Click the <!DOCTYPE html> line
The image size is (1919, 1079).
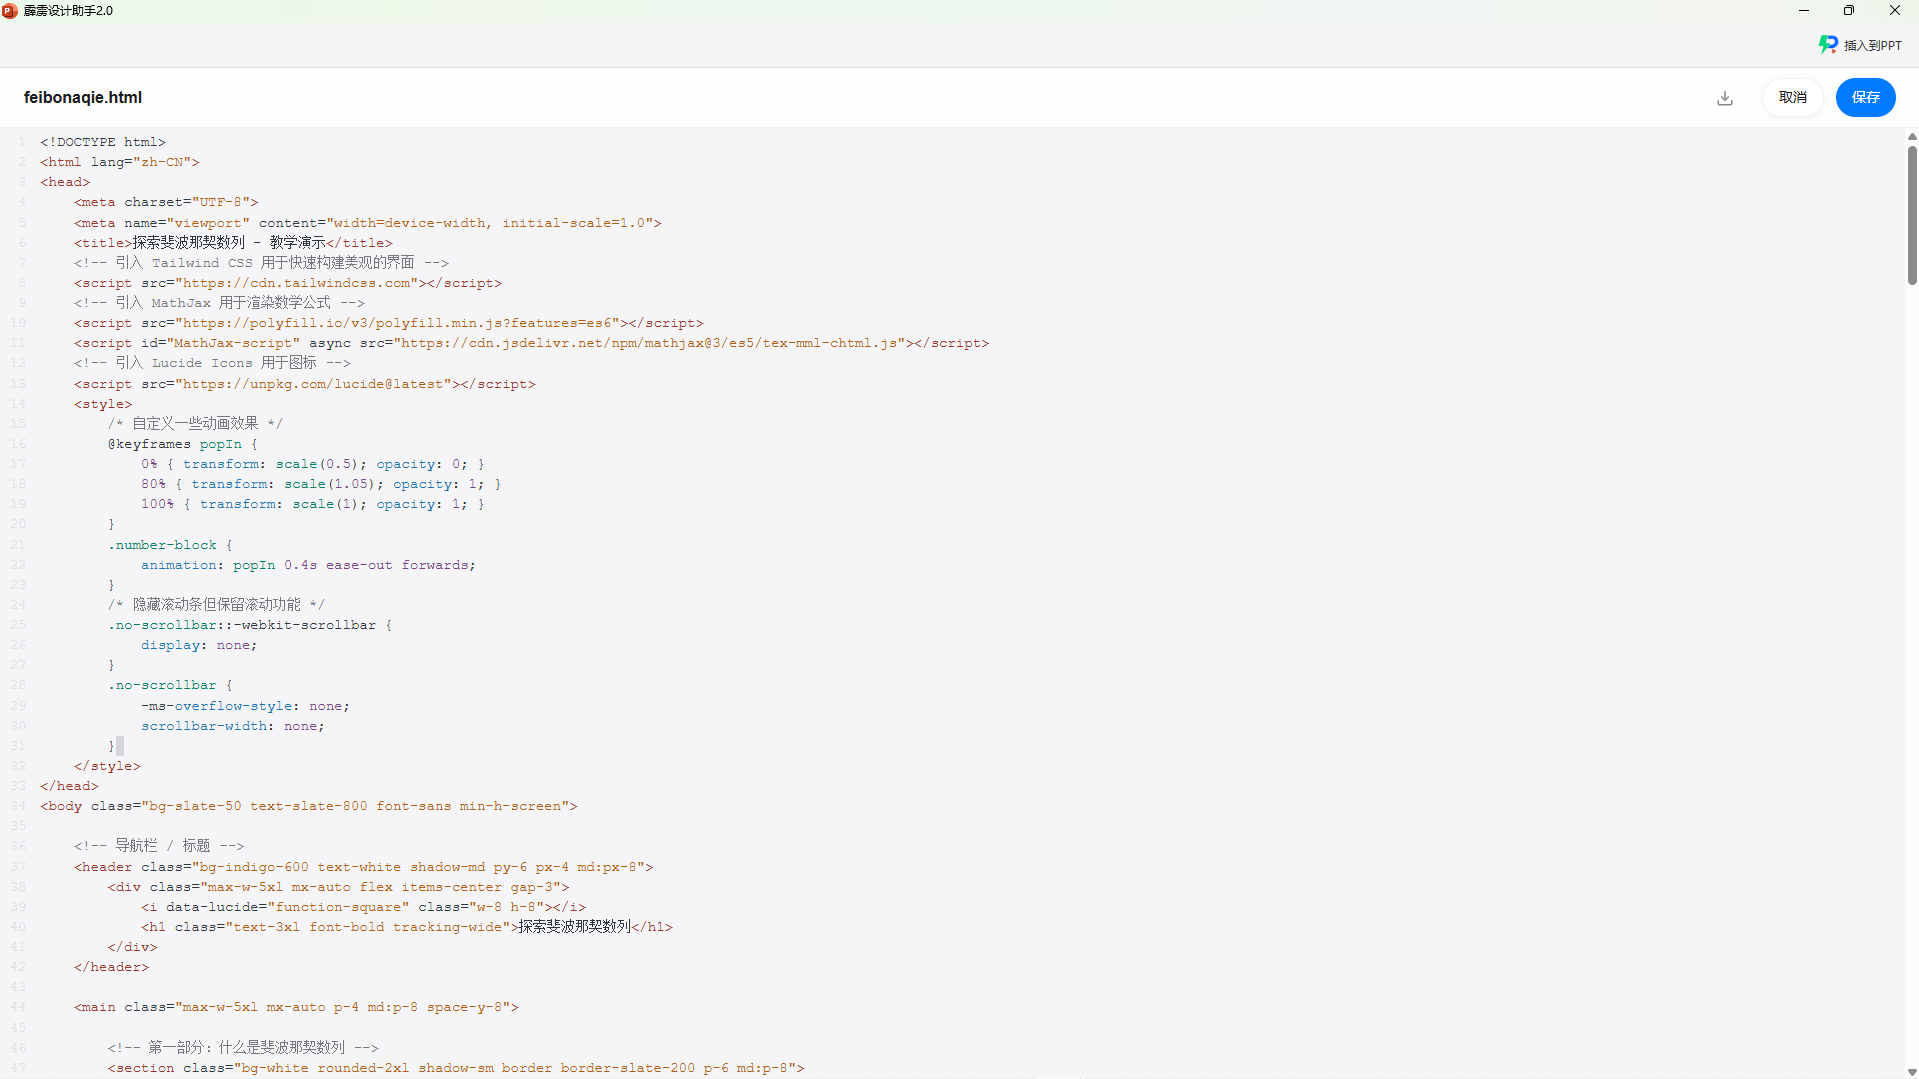(x=103, y=142)
